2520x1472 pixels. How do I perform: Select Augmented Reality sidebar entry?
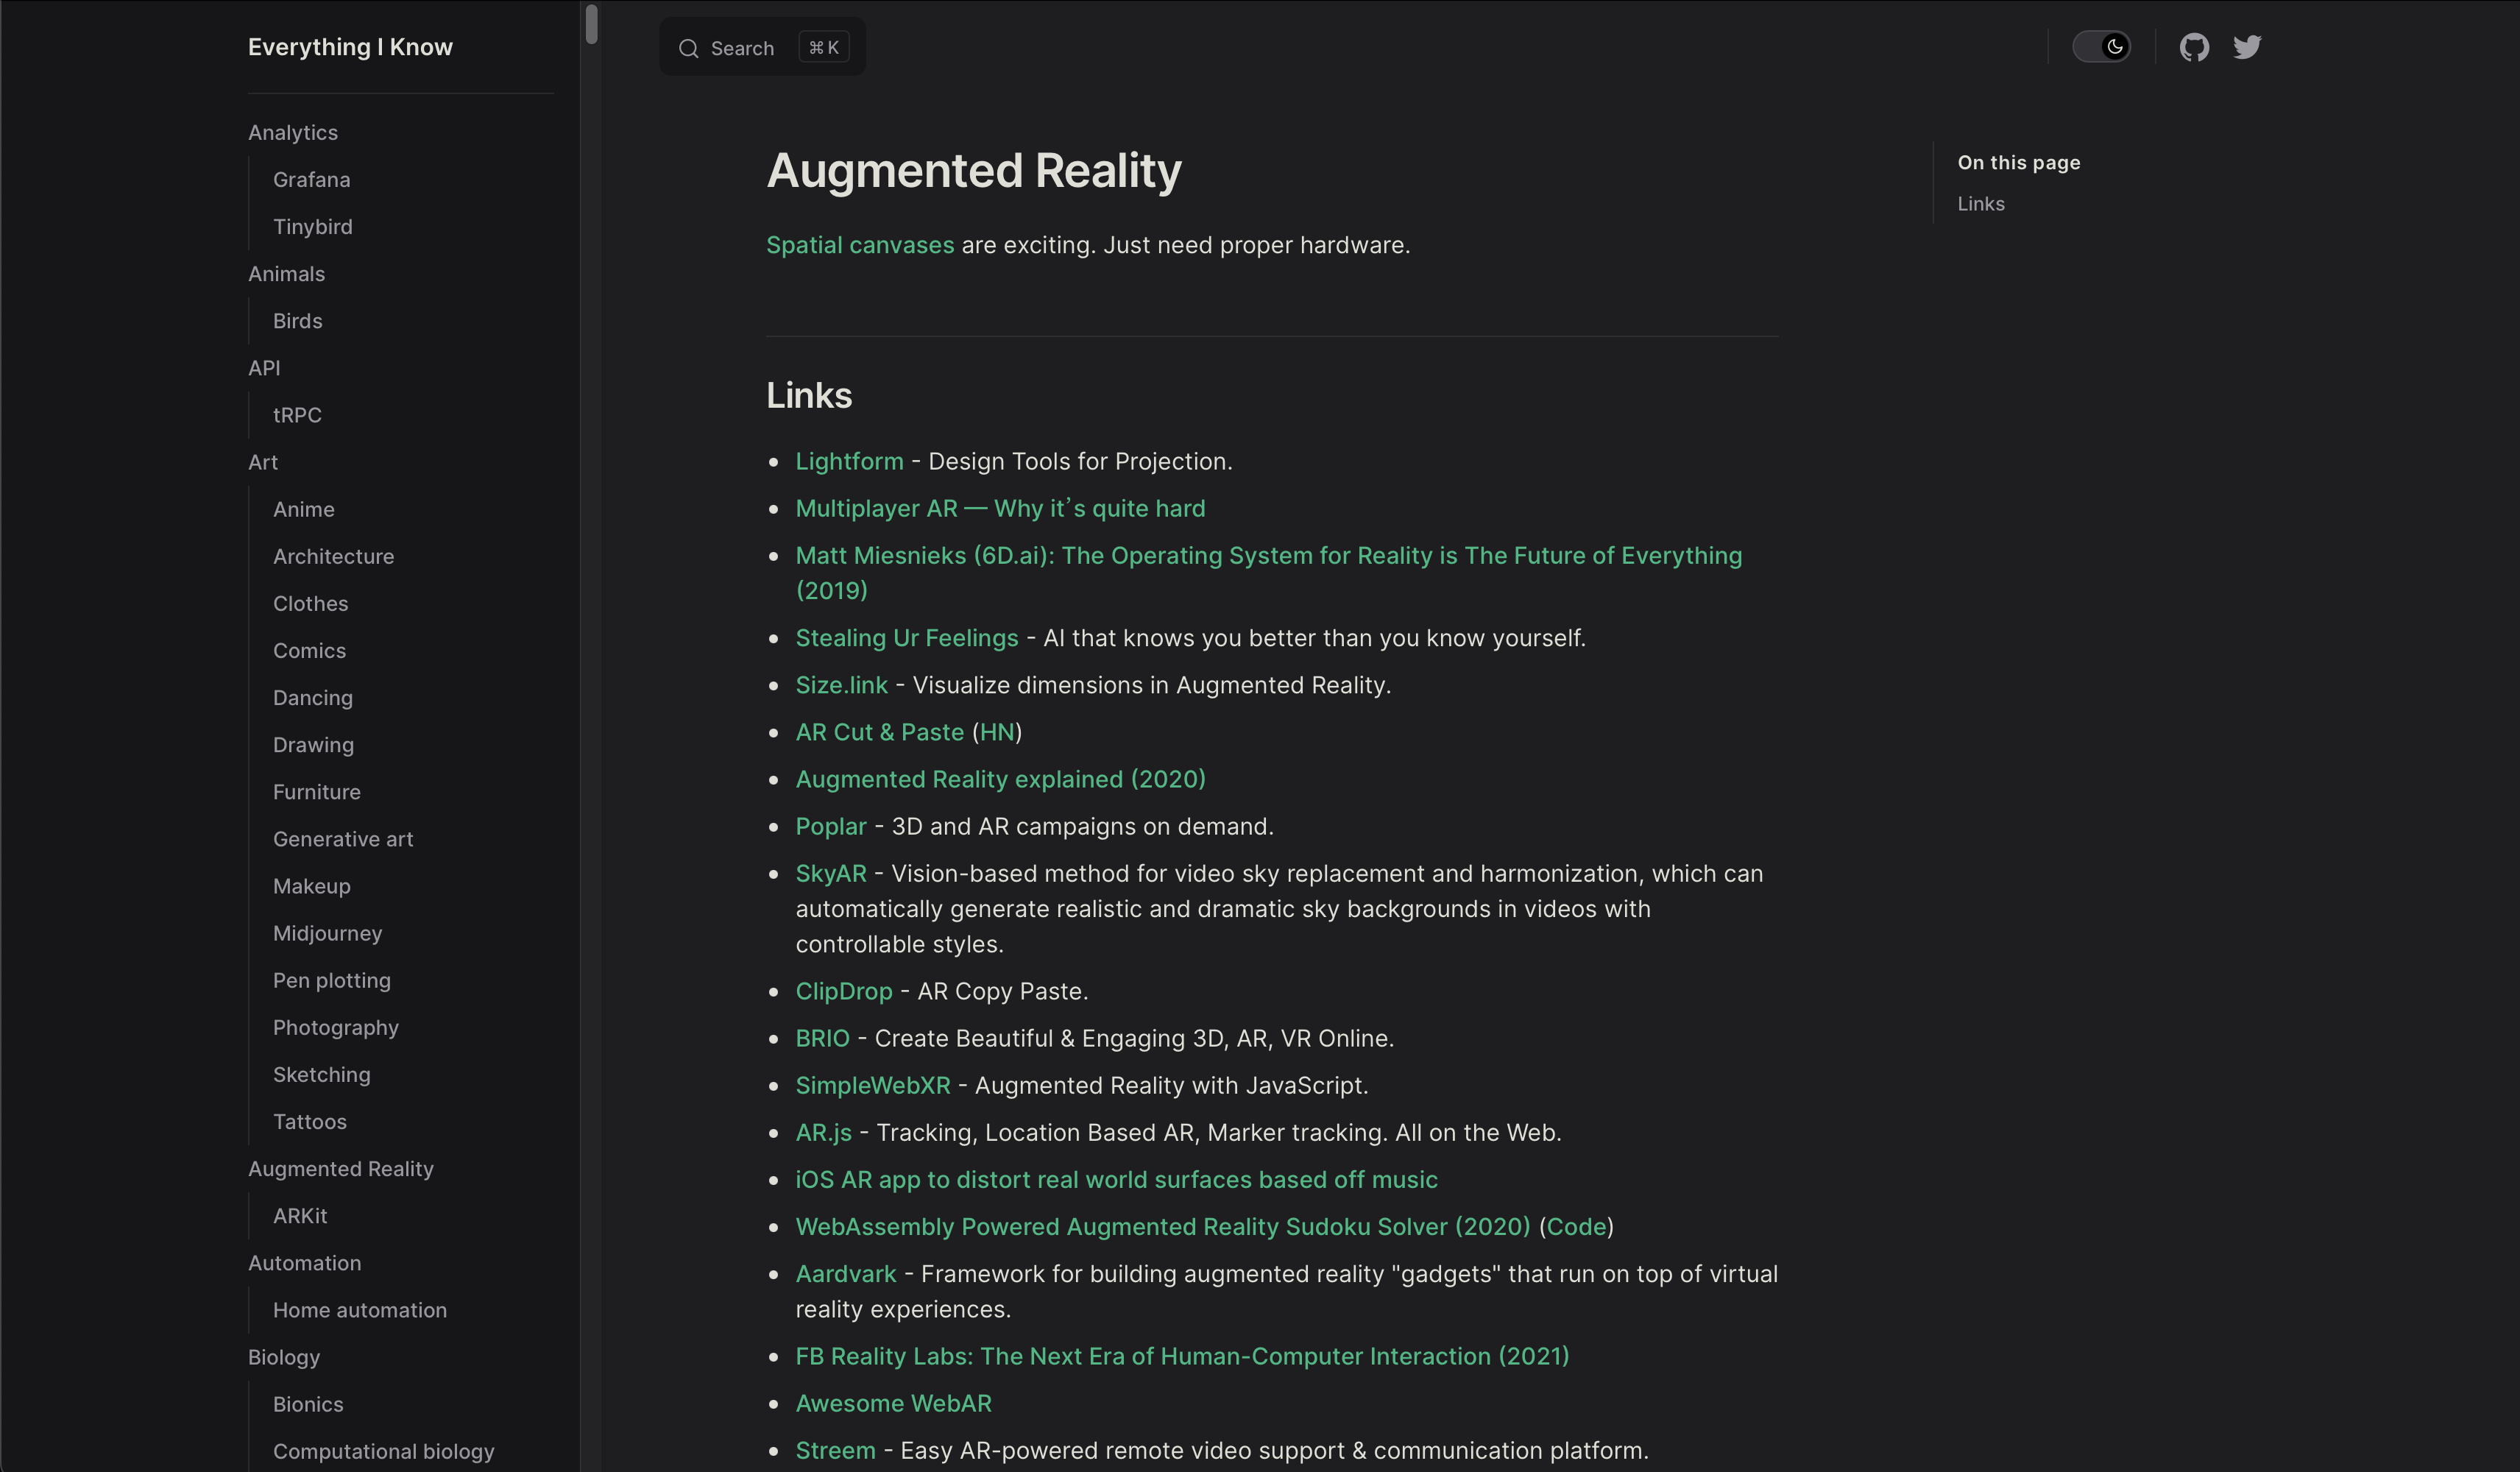pos(341,1169)
